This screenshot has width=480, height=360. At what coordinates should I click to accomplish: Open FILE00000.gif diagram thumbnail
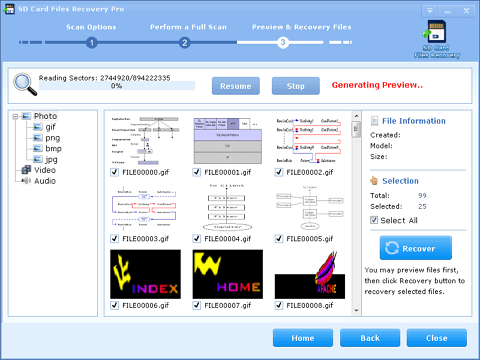145,140
